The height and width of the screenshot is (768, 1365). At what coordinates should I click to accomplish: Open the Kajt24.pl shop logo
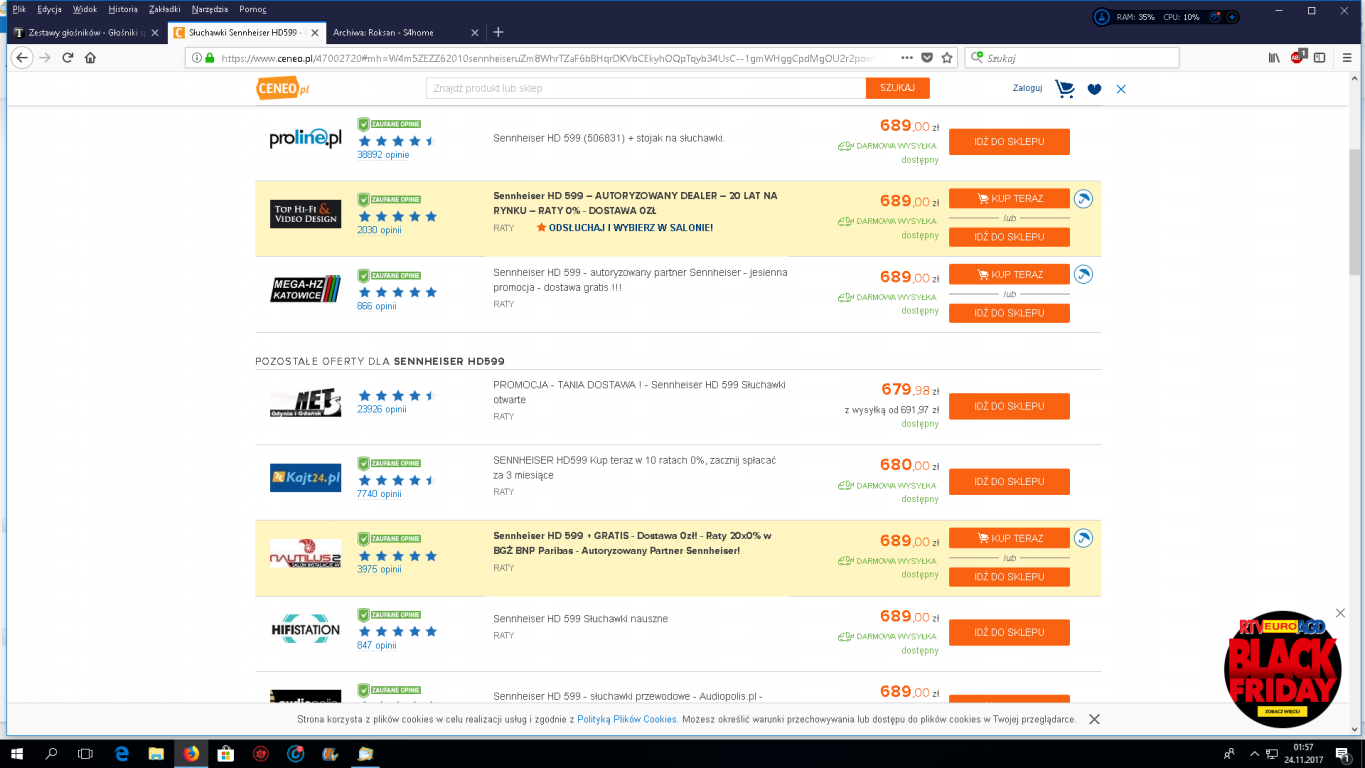[x=305, y=477]
